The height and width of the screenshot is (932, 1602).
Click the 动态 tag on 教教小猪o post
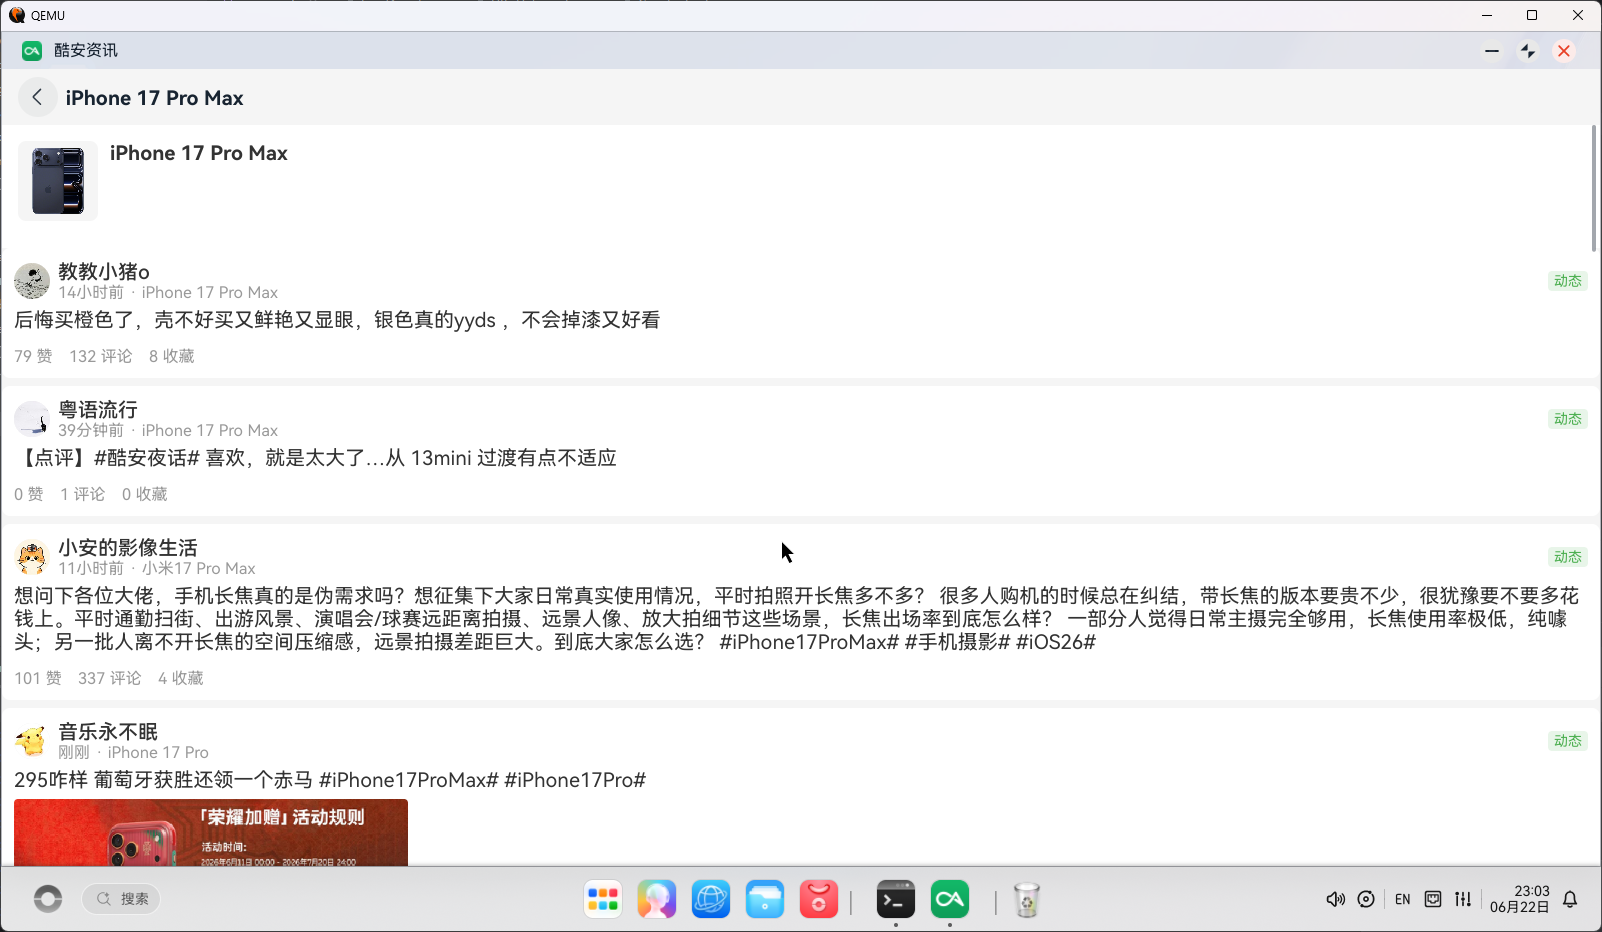click(1567, 281)
